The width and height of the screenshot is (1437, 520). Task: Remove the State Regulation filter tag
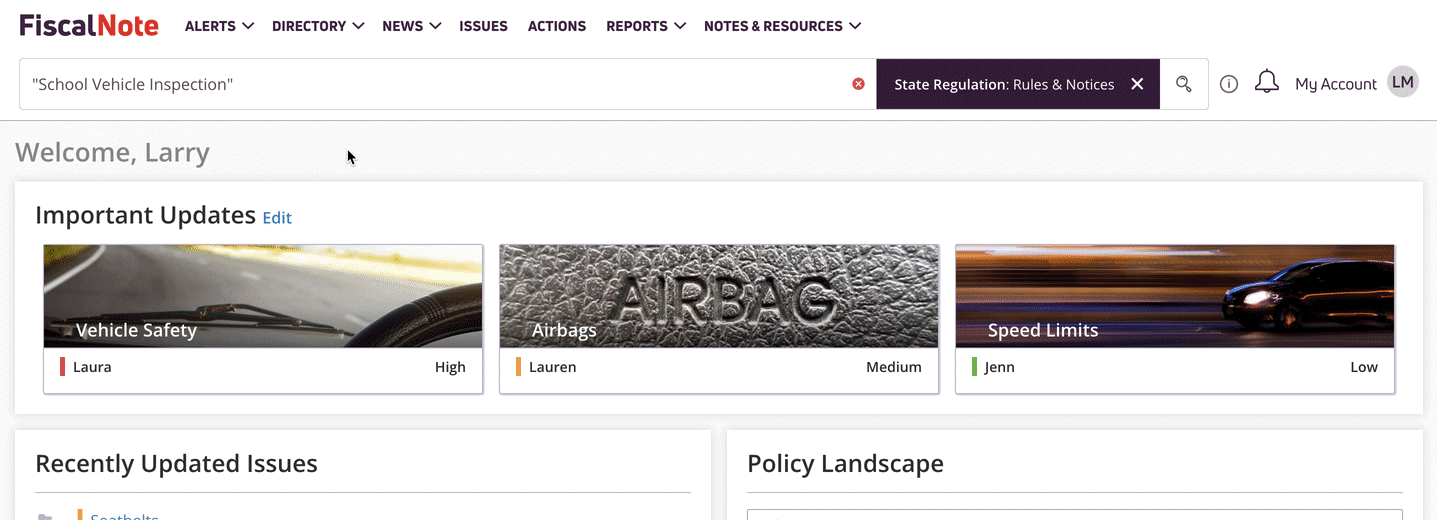pos(1137,84)
